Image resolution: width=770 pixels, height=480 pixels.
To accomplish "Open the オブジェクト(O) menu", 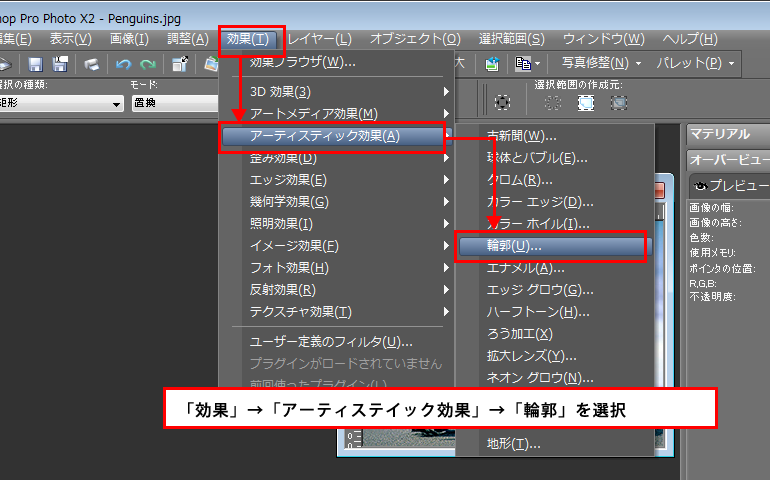I will coord(415,39).
